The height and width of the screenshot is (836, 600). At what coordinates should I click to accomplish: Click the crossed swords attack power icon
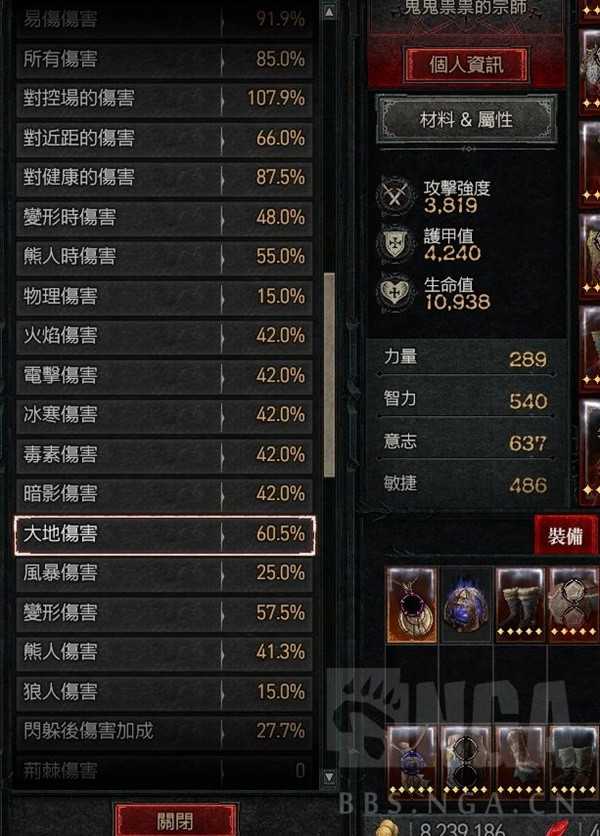pos(395,196)
